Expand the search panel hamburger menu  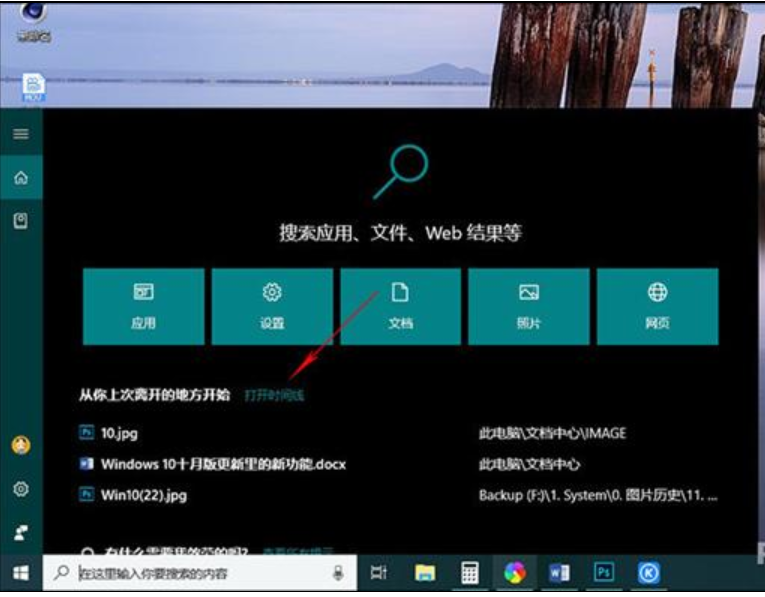coord(20,134)
